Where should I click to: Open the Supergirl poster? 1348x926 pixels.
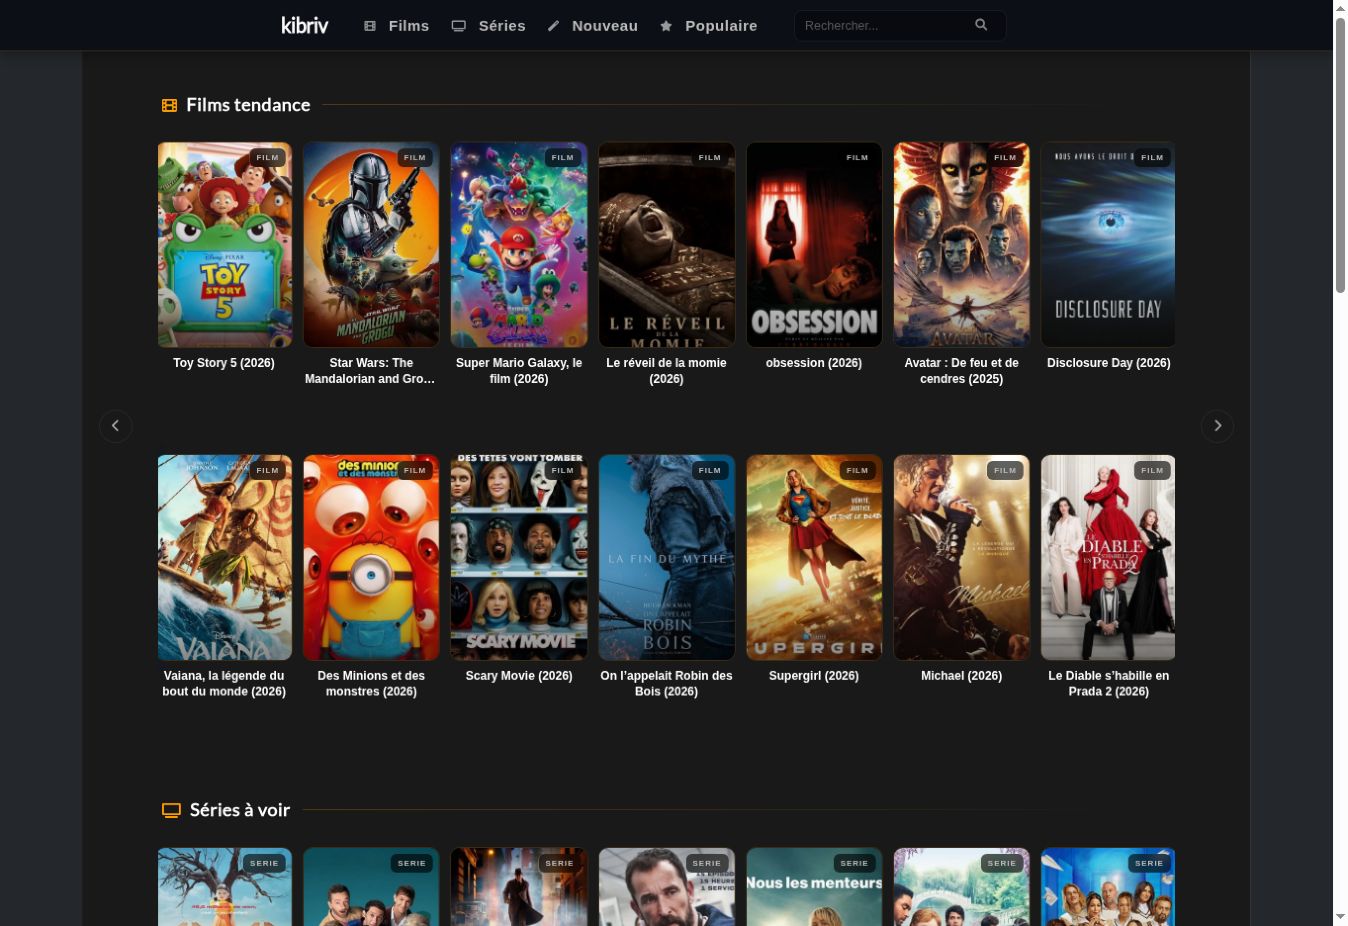point(814,558)
